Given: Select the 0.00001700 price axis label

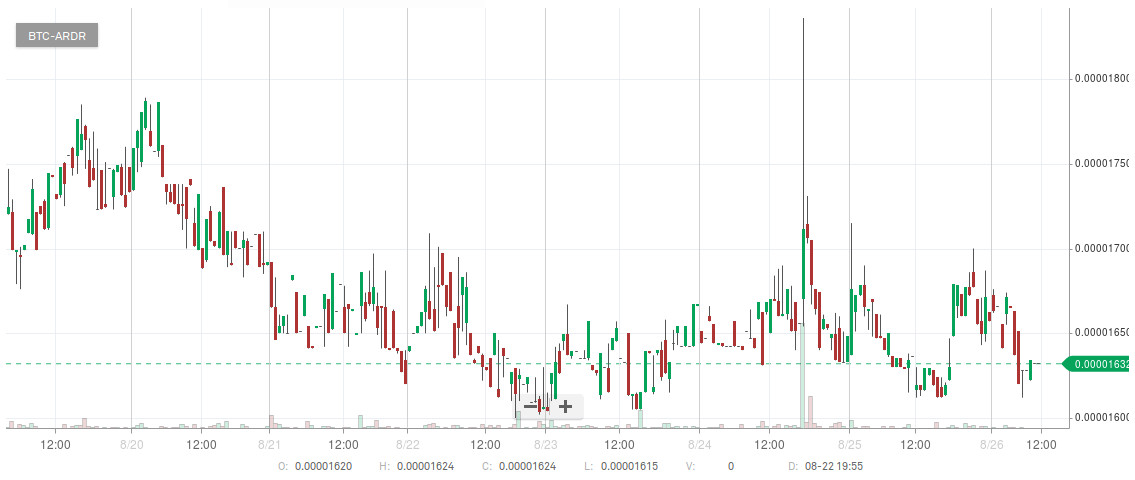Looking at the screenshot, I should (x=1102, y=249).
